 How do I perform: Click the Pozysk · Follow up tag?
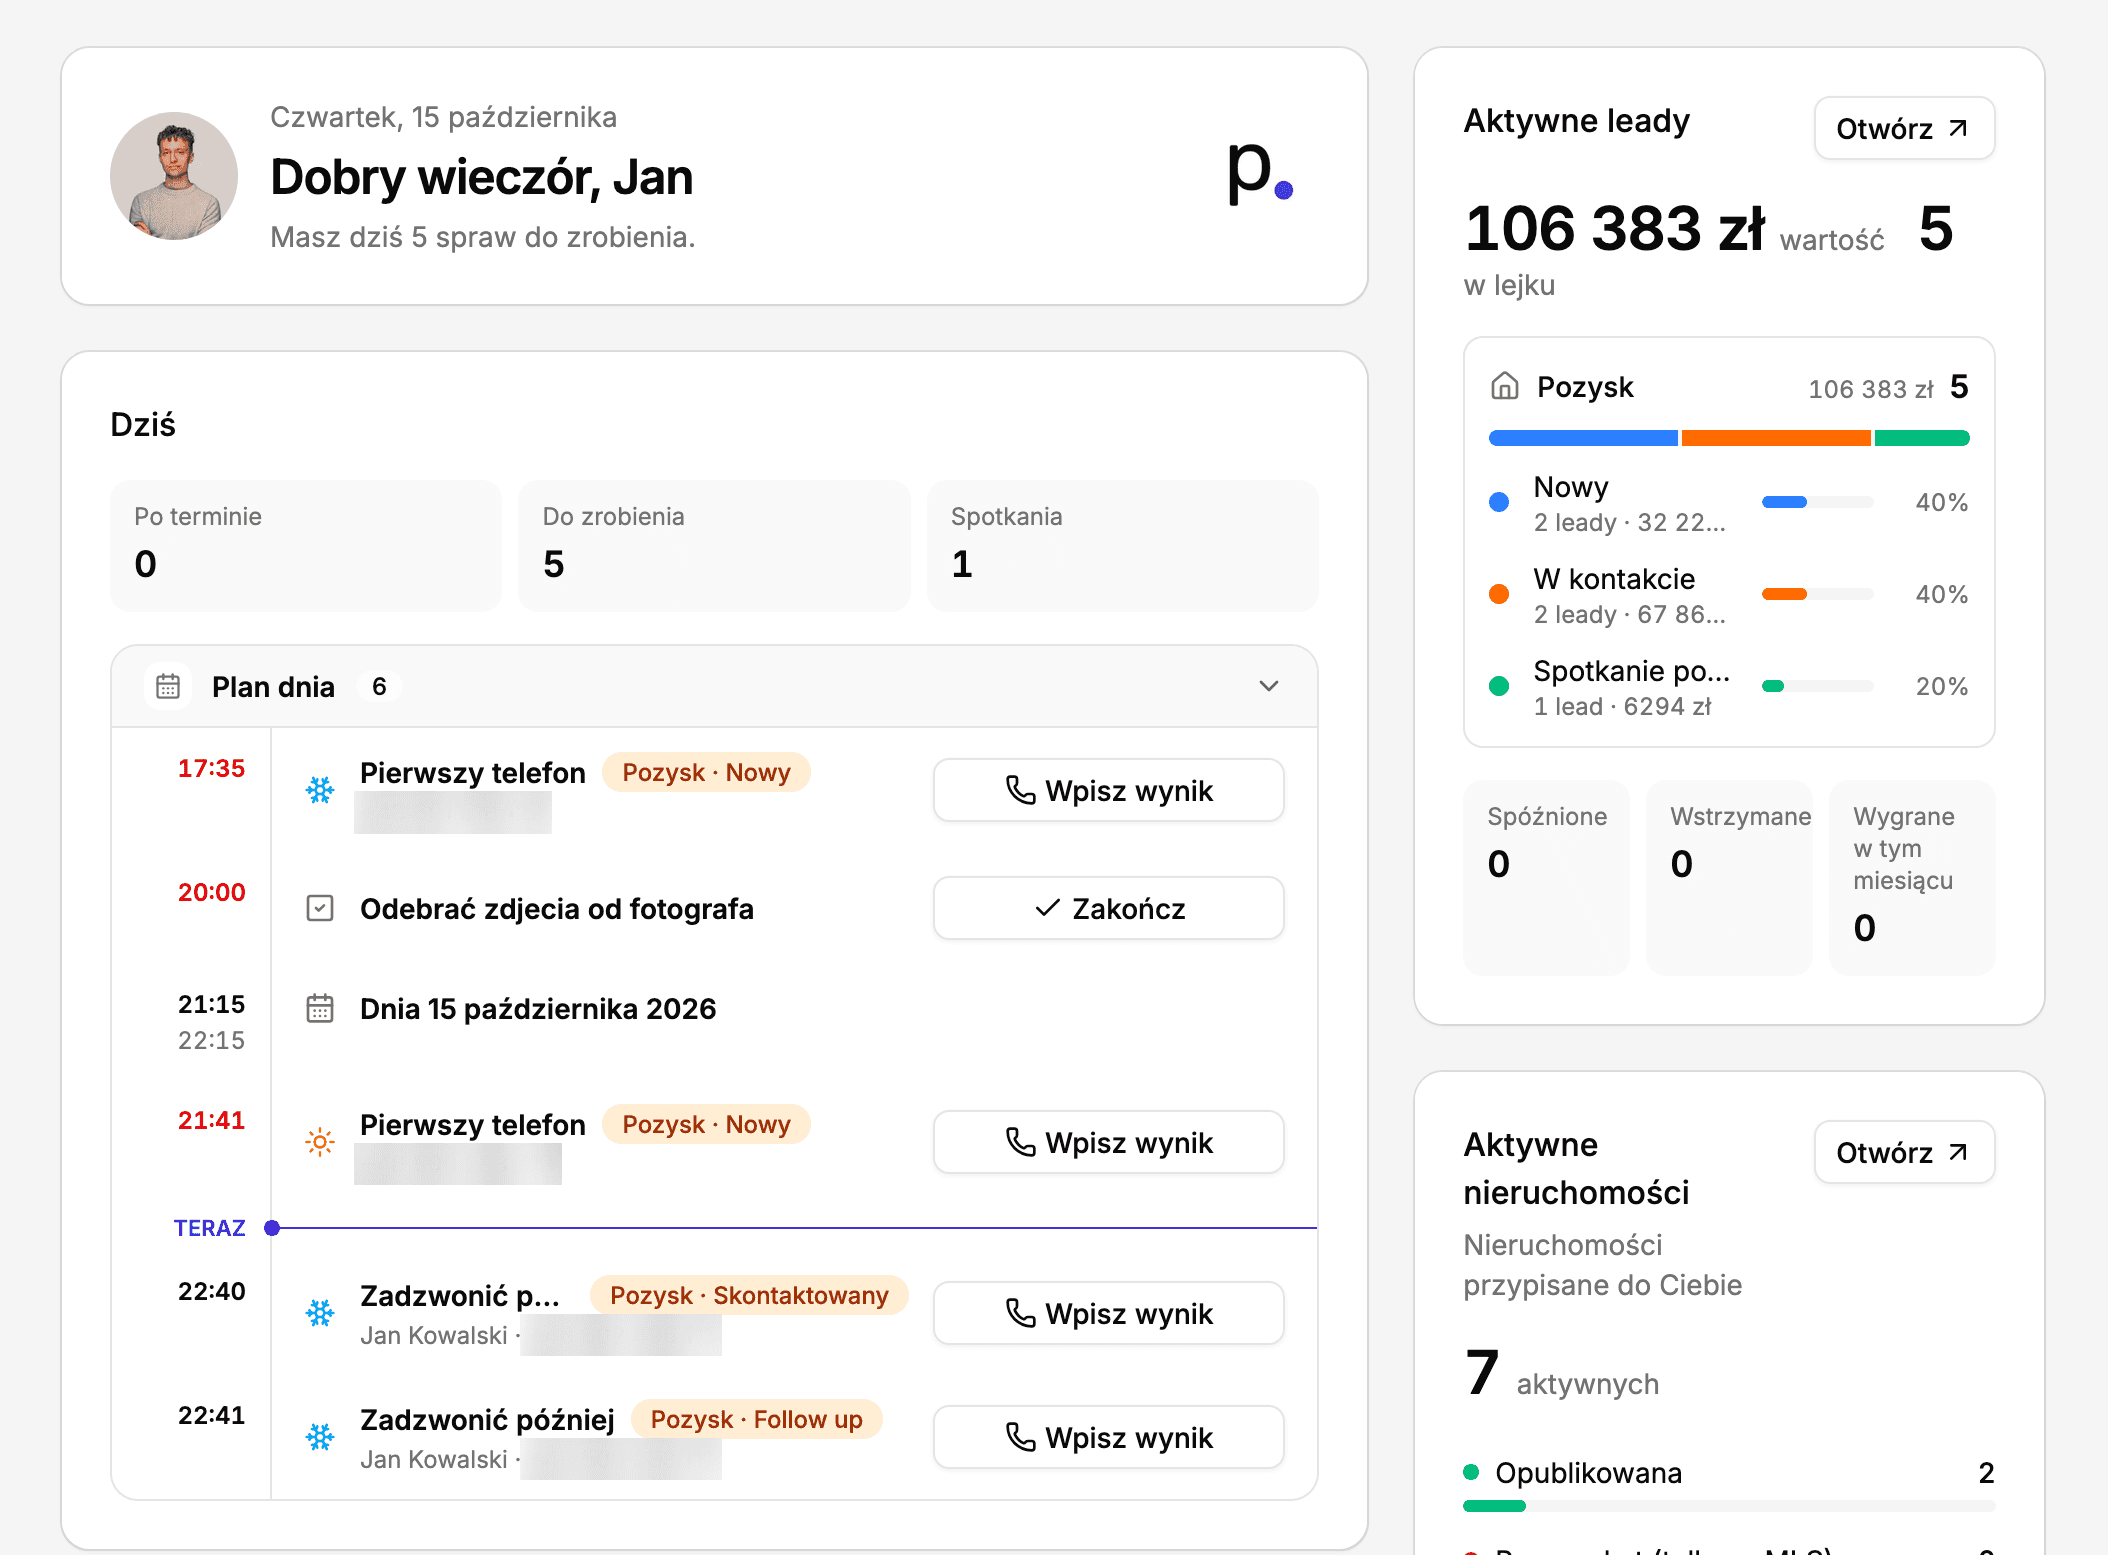756,1419
